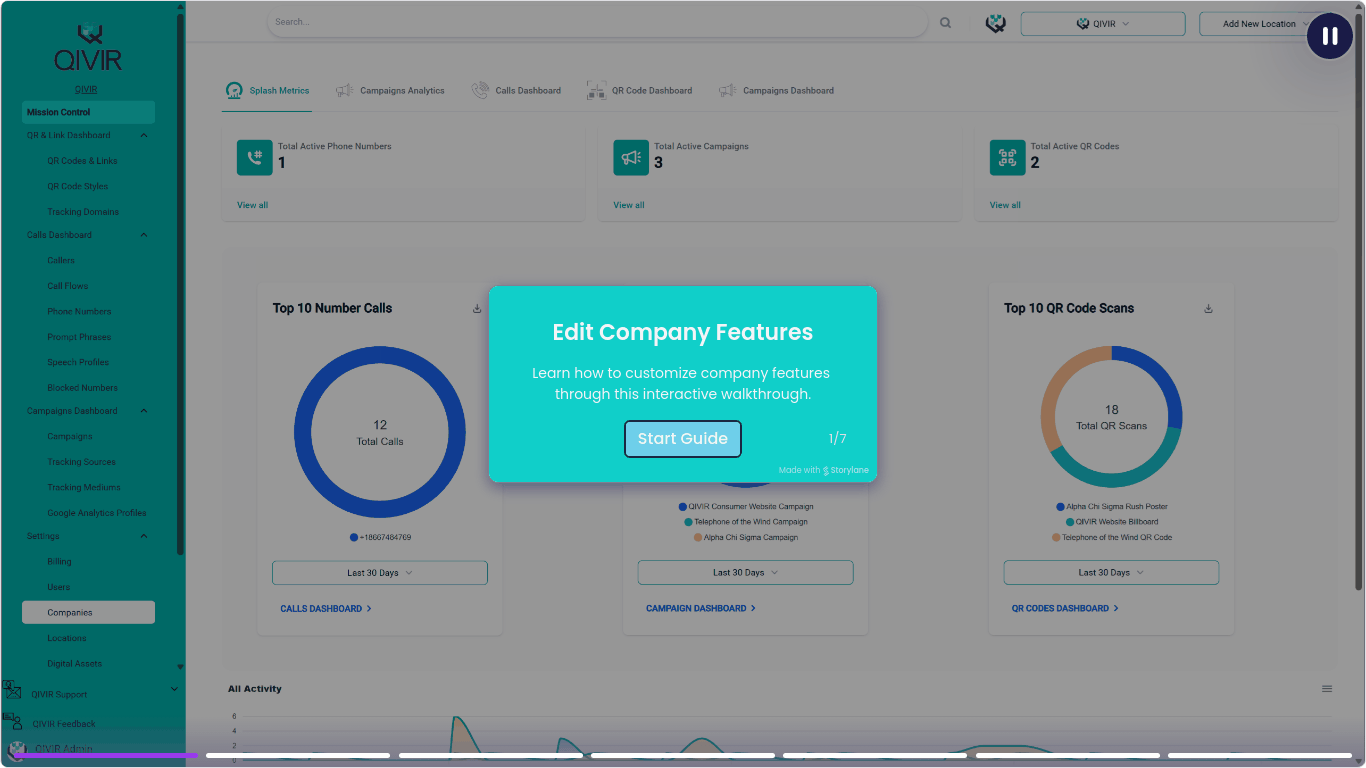The width and height of the screenshot is (1366, 768).
Task: Open Users under Settings
Action: coord(58,588)
